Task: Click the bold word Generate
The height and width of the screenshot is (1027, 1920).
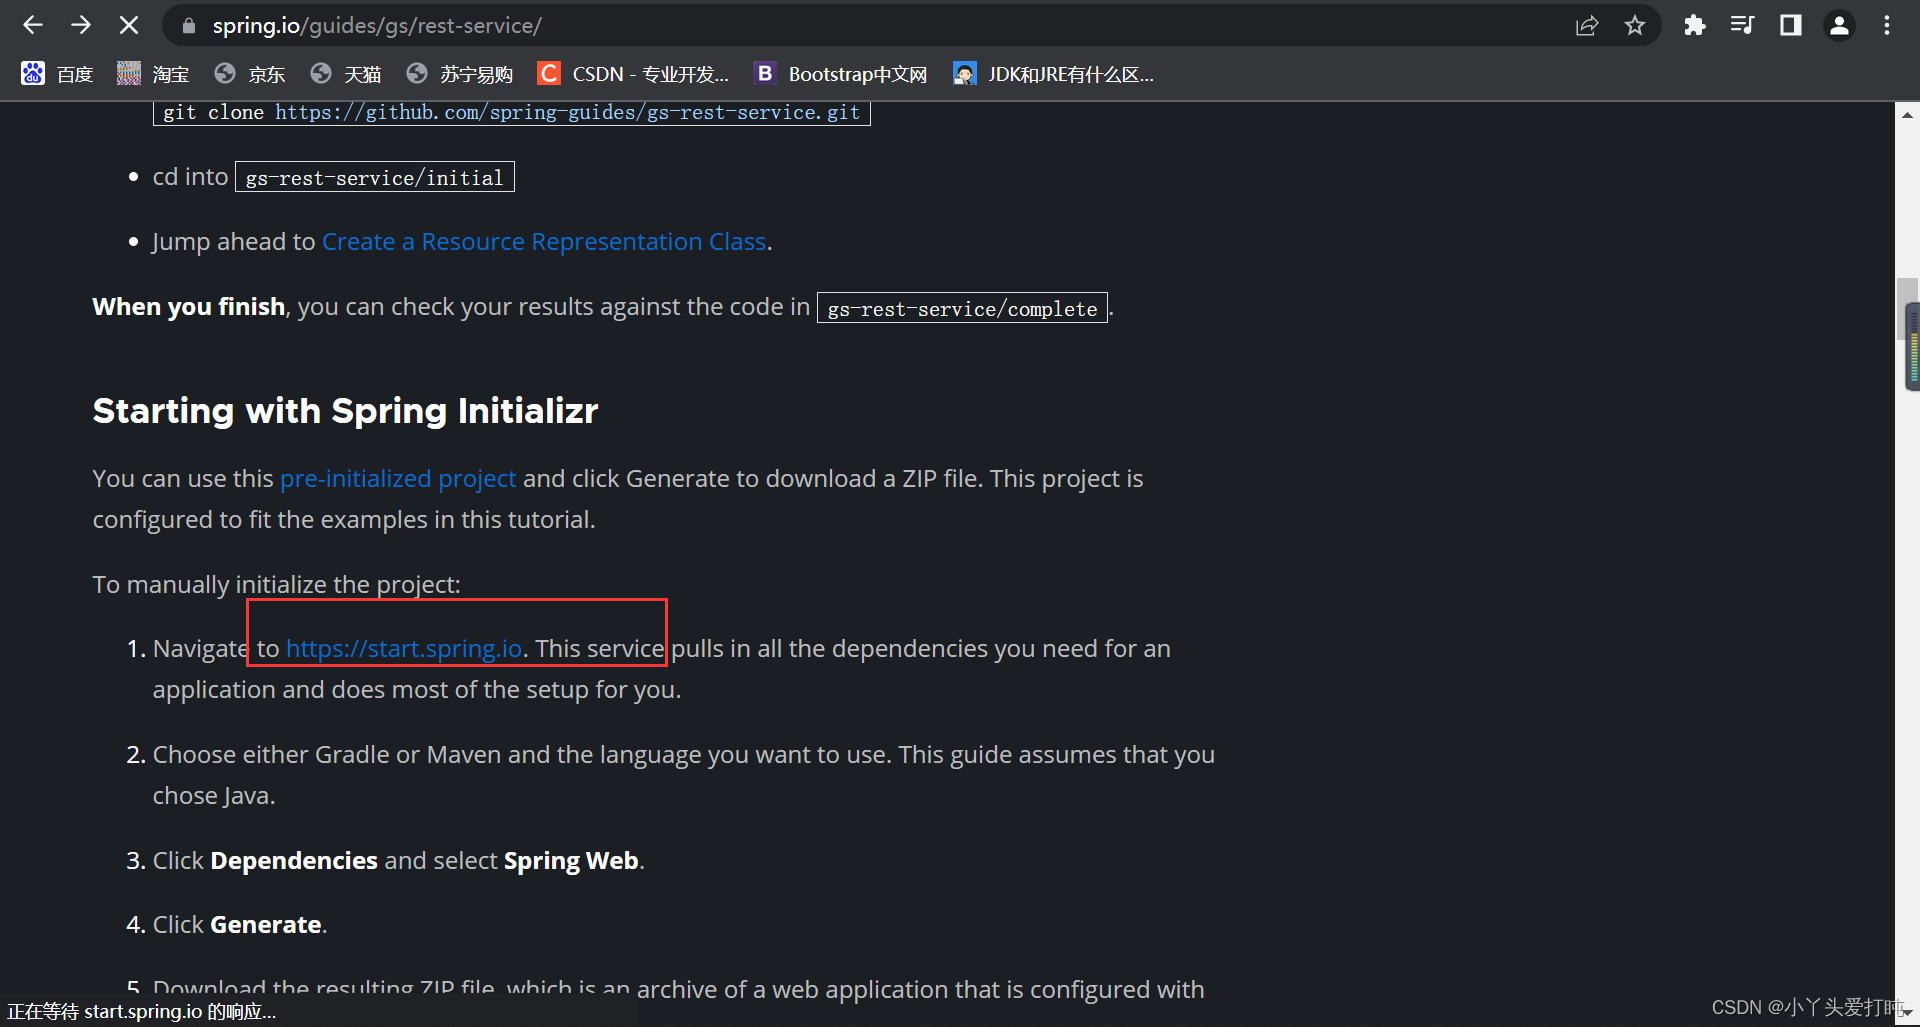Action: click(x=266, y=925)
